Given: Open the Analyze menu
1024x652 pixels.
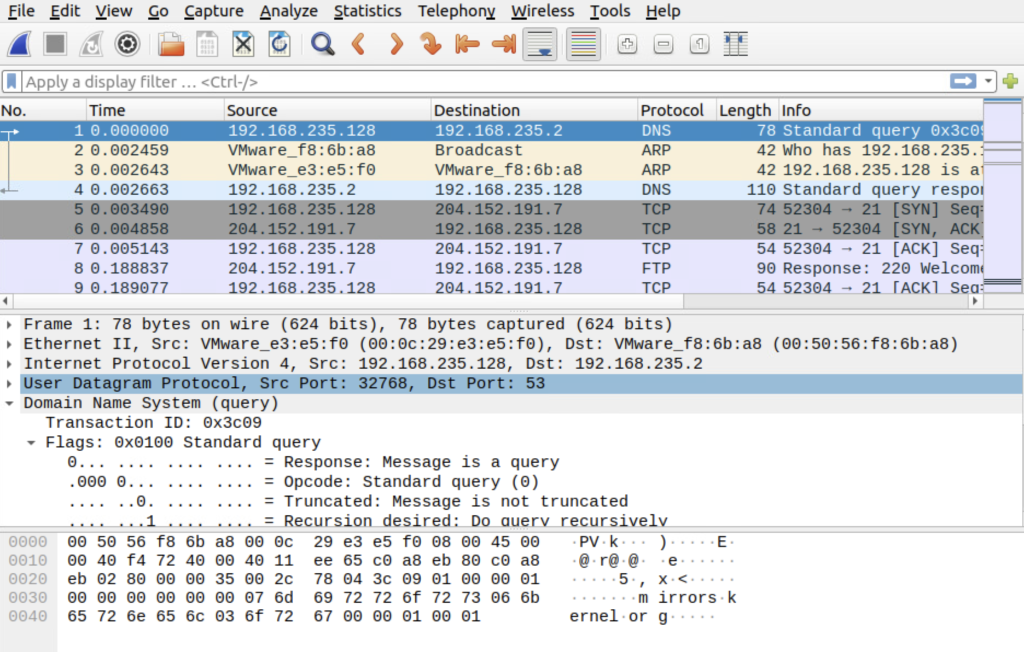Looking at the screenshot, I should [288, 11].
